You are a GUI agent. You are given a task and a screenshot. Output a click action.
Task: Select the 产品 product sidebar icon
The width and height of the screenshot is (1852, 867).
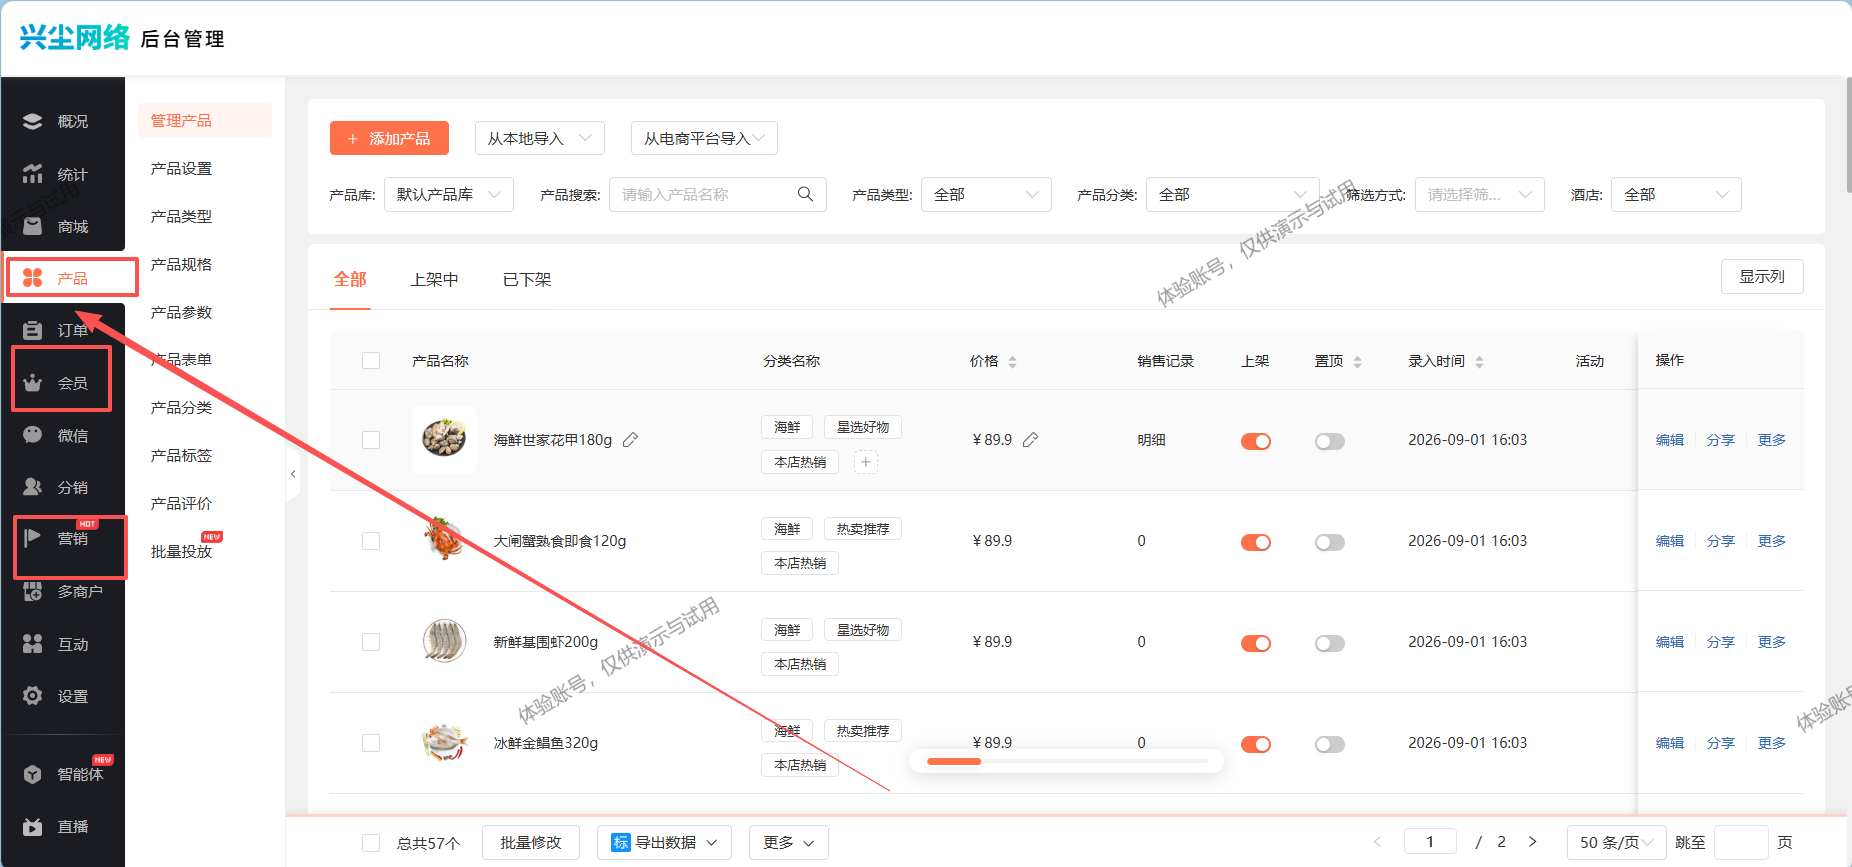click(33, 278)
